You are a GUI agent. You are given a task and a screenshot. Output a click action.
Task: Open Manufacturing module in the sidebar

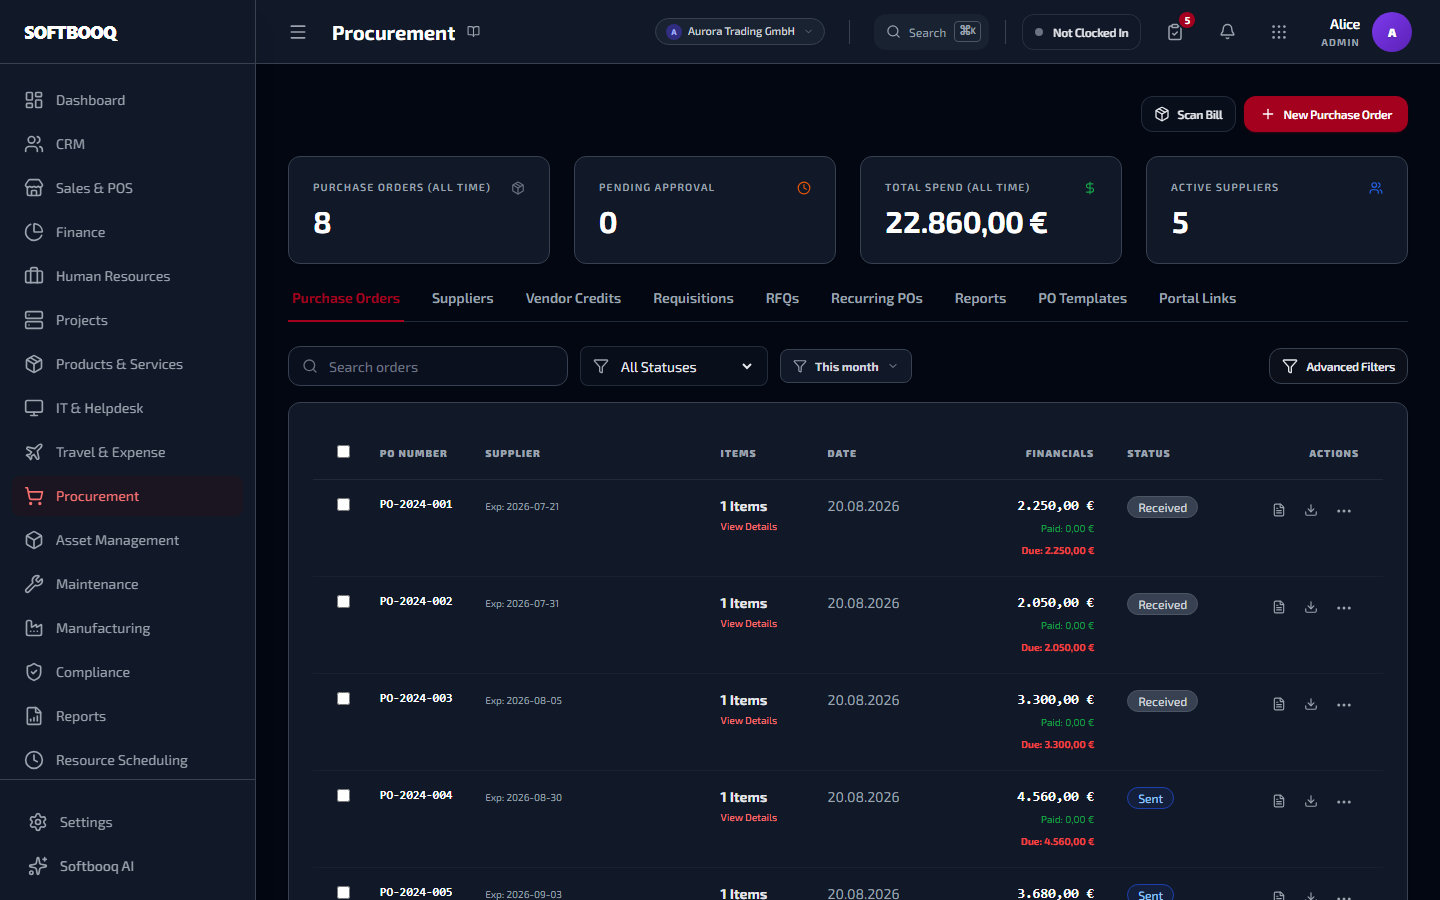128,628
